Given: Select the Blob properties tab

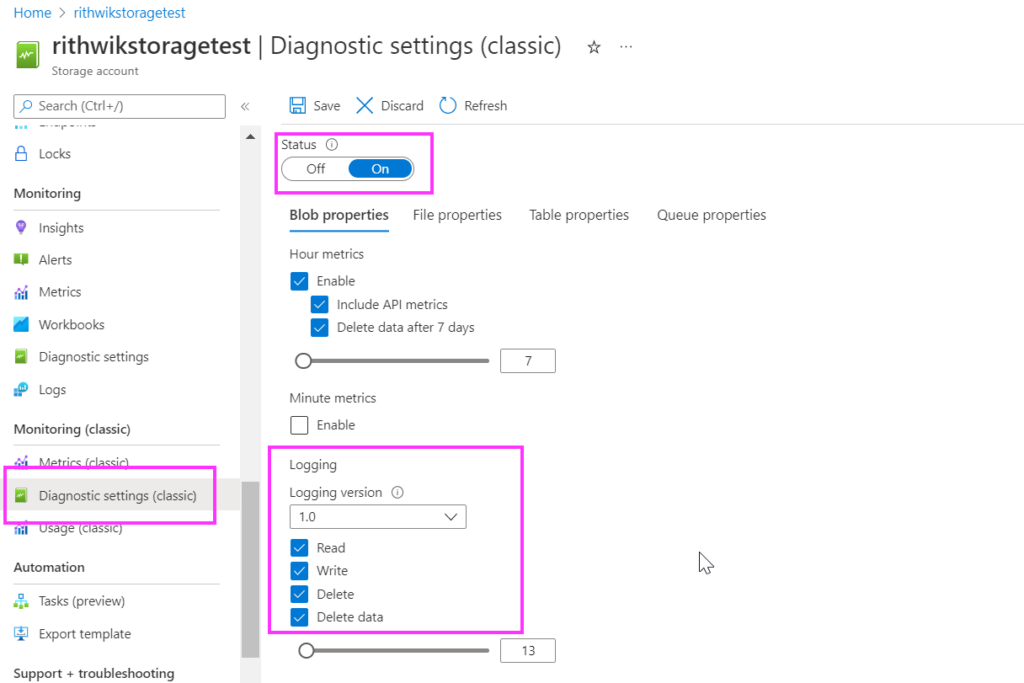Looking at the screenshot, I should (339, 215).
